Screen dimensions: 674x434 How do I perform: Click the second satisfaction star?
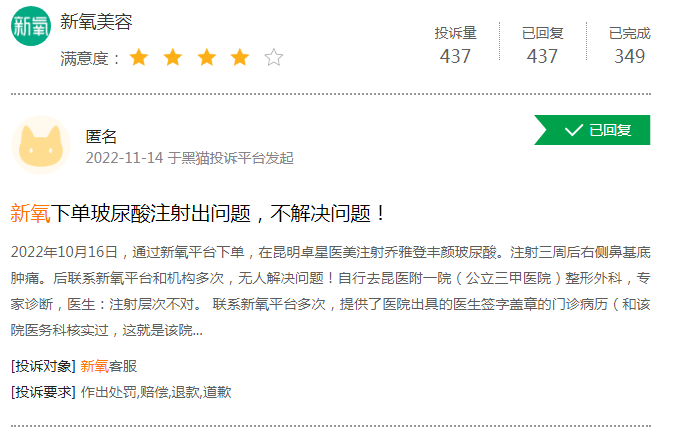coord(173,58)
